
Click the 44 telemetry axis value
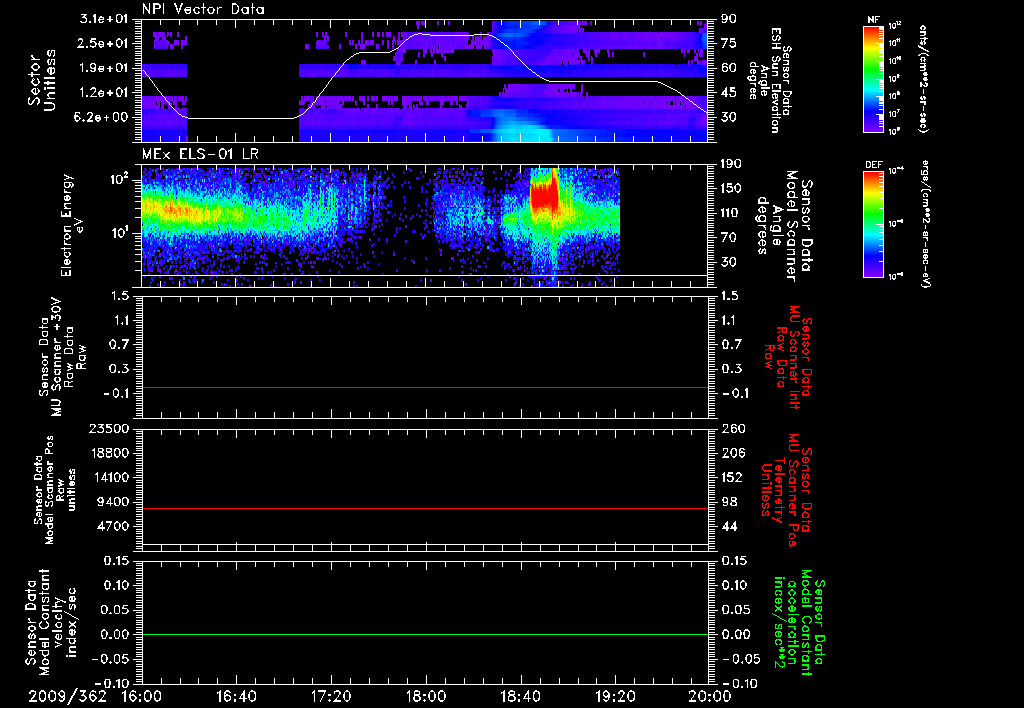(729, 526)
